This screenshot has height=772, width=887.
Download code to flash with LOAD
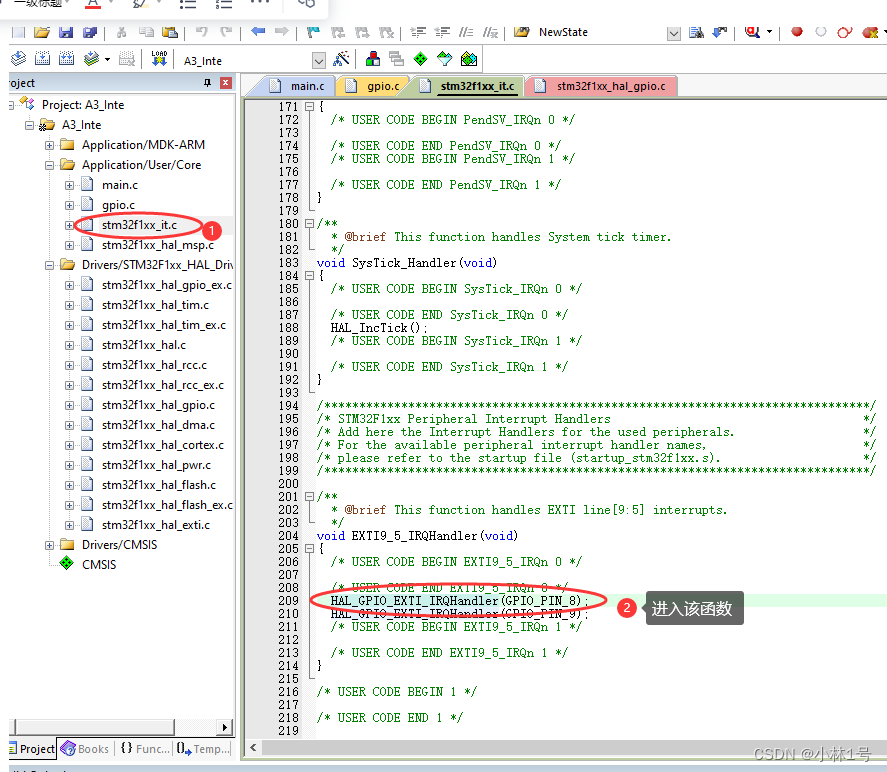pos(159,58)
